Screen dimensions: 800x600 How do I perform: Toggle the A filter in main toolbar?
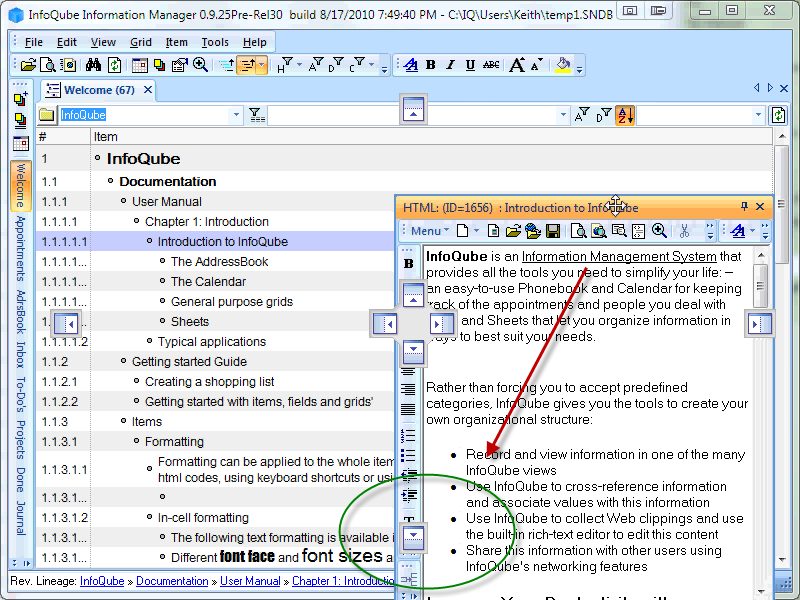[316, 65]
